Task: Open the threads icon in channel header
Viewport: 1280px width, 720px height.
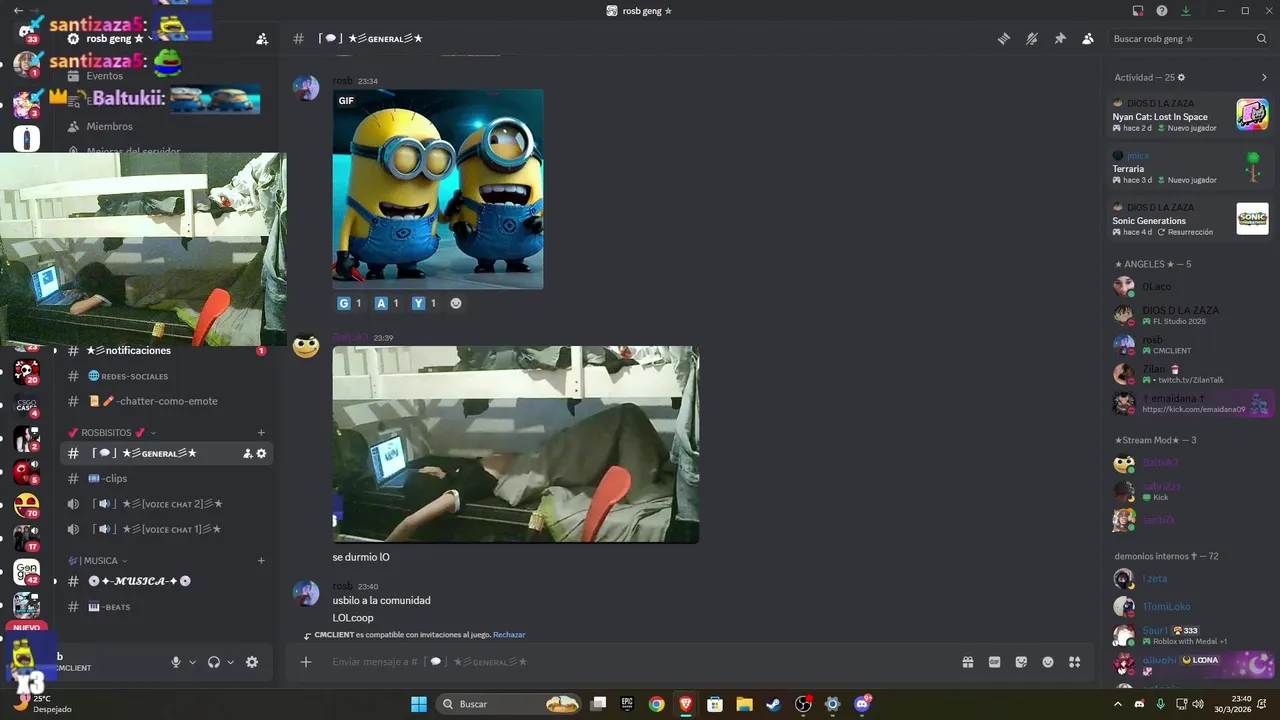Action: tap(1004, 39)
